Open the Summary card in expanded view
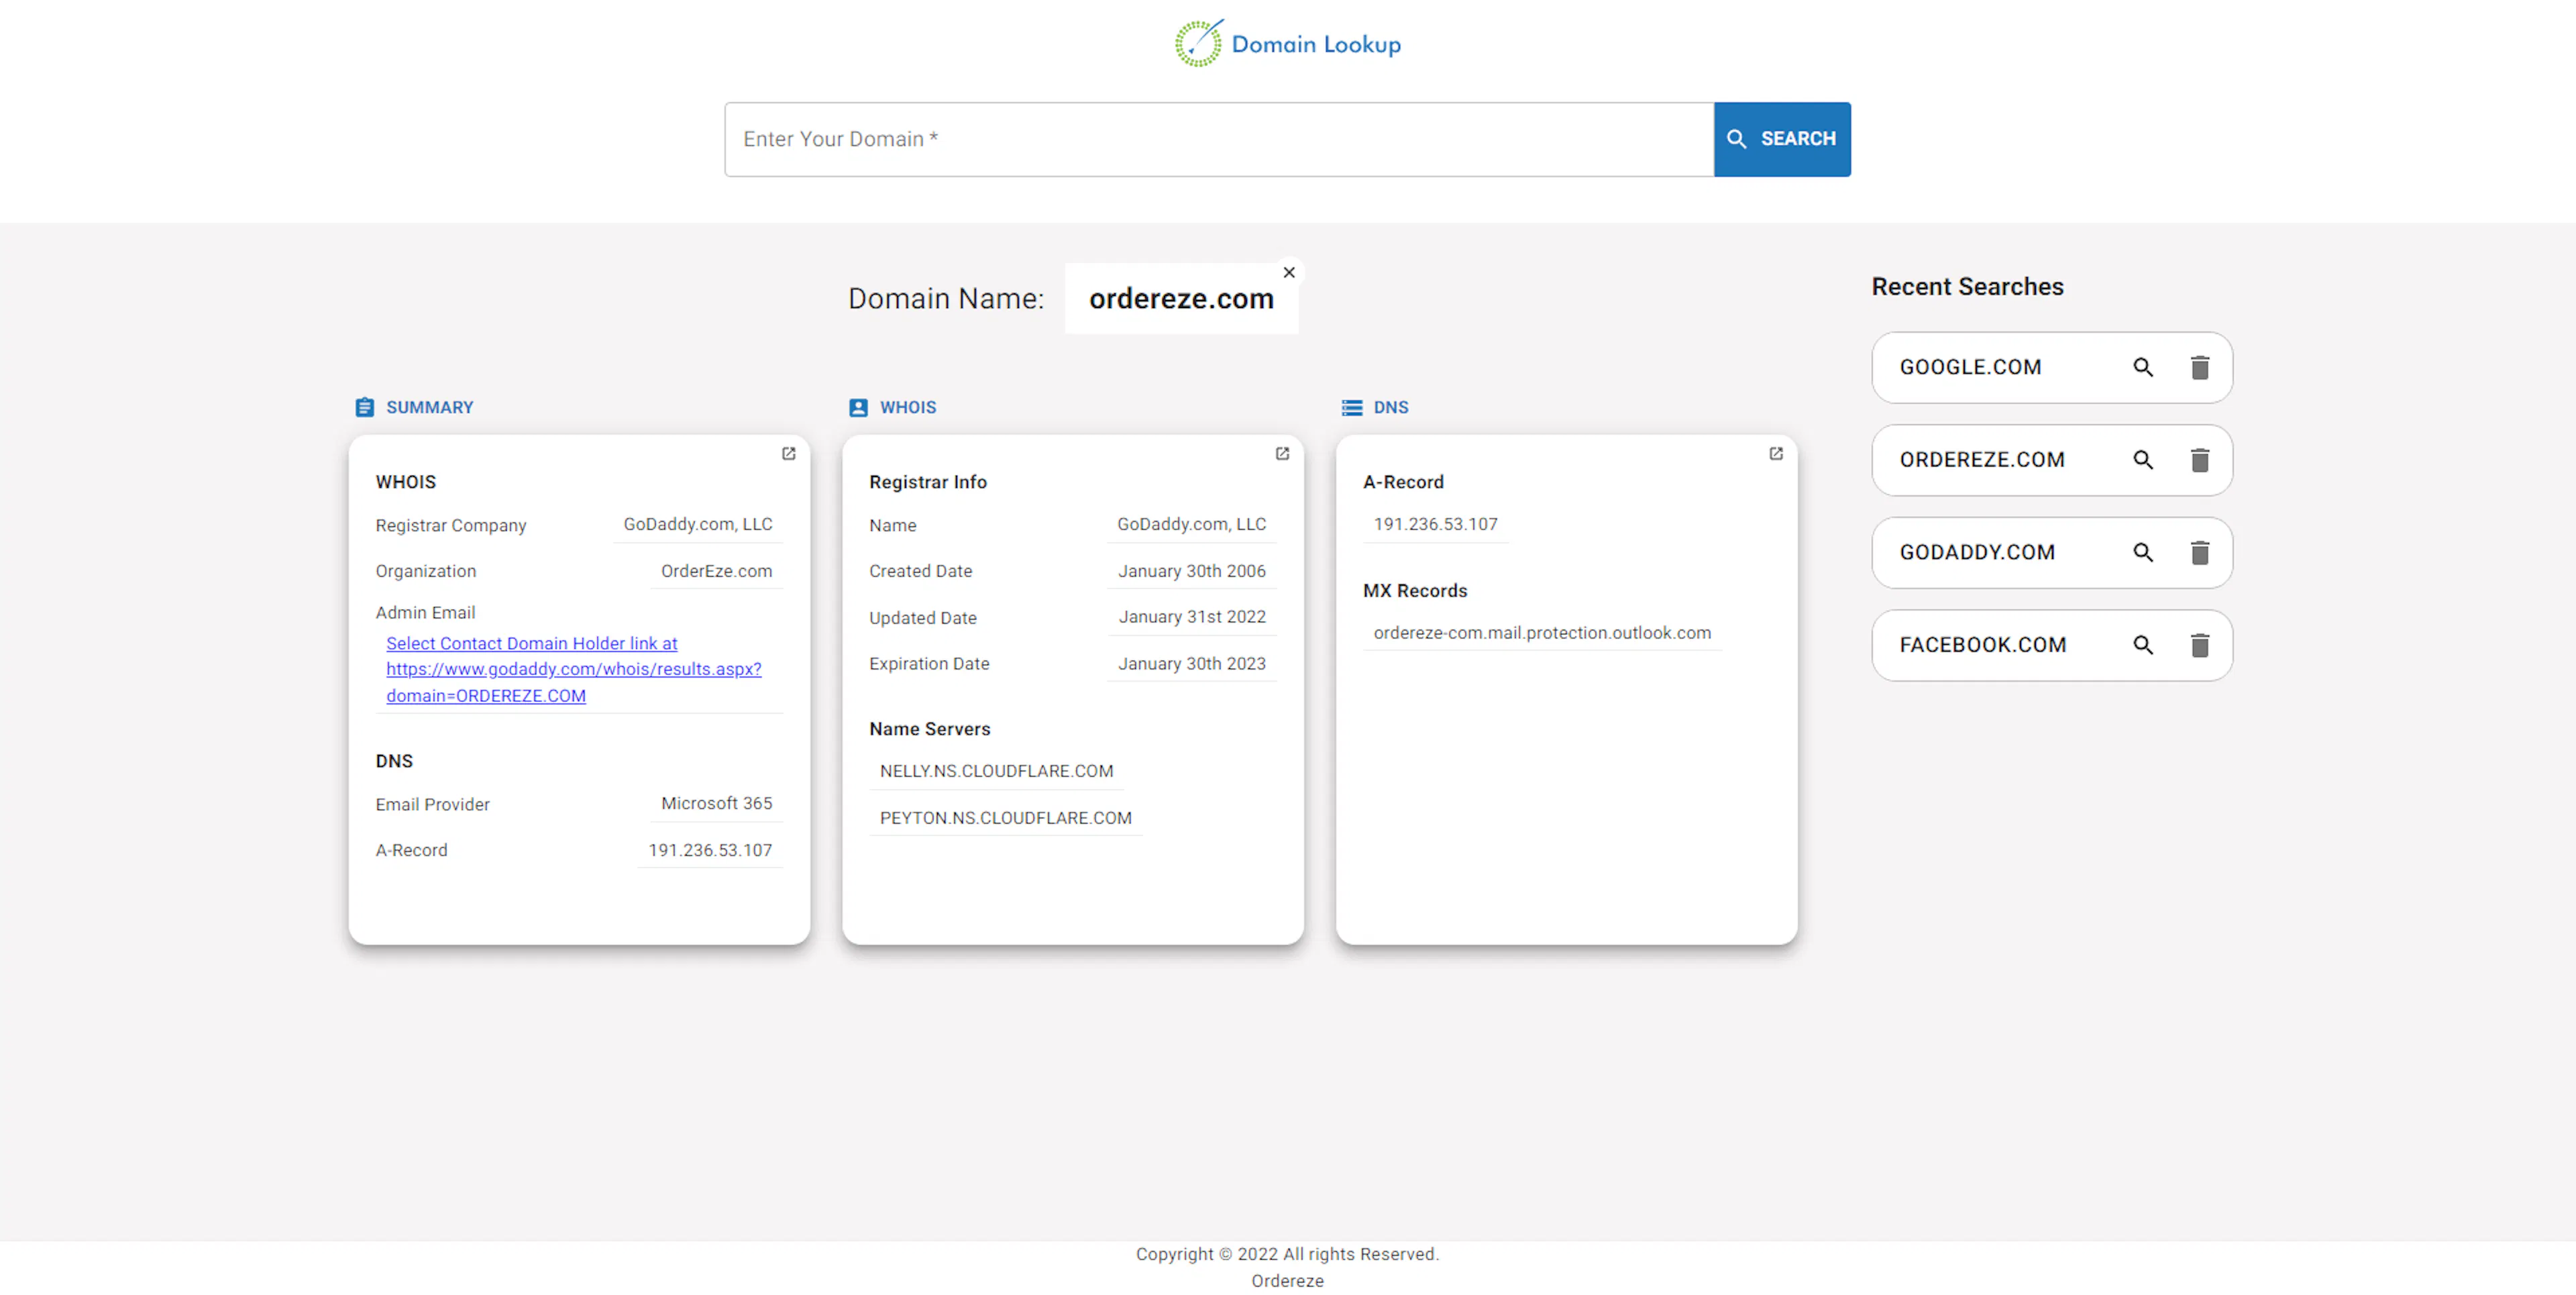Screen dimensions: 2576x1295 pos(788,454)
